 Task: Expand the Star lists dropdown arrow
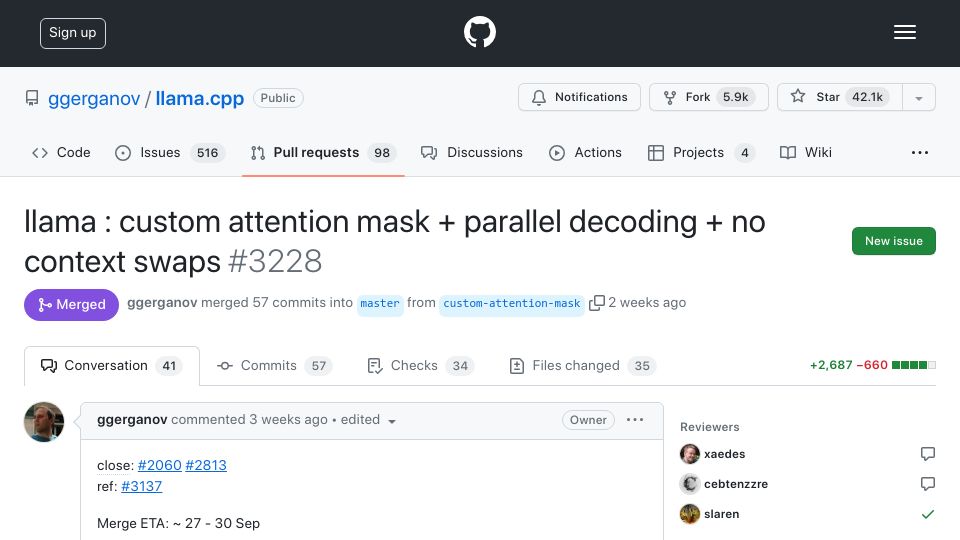919,98
